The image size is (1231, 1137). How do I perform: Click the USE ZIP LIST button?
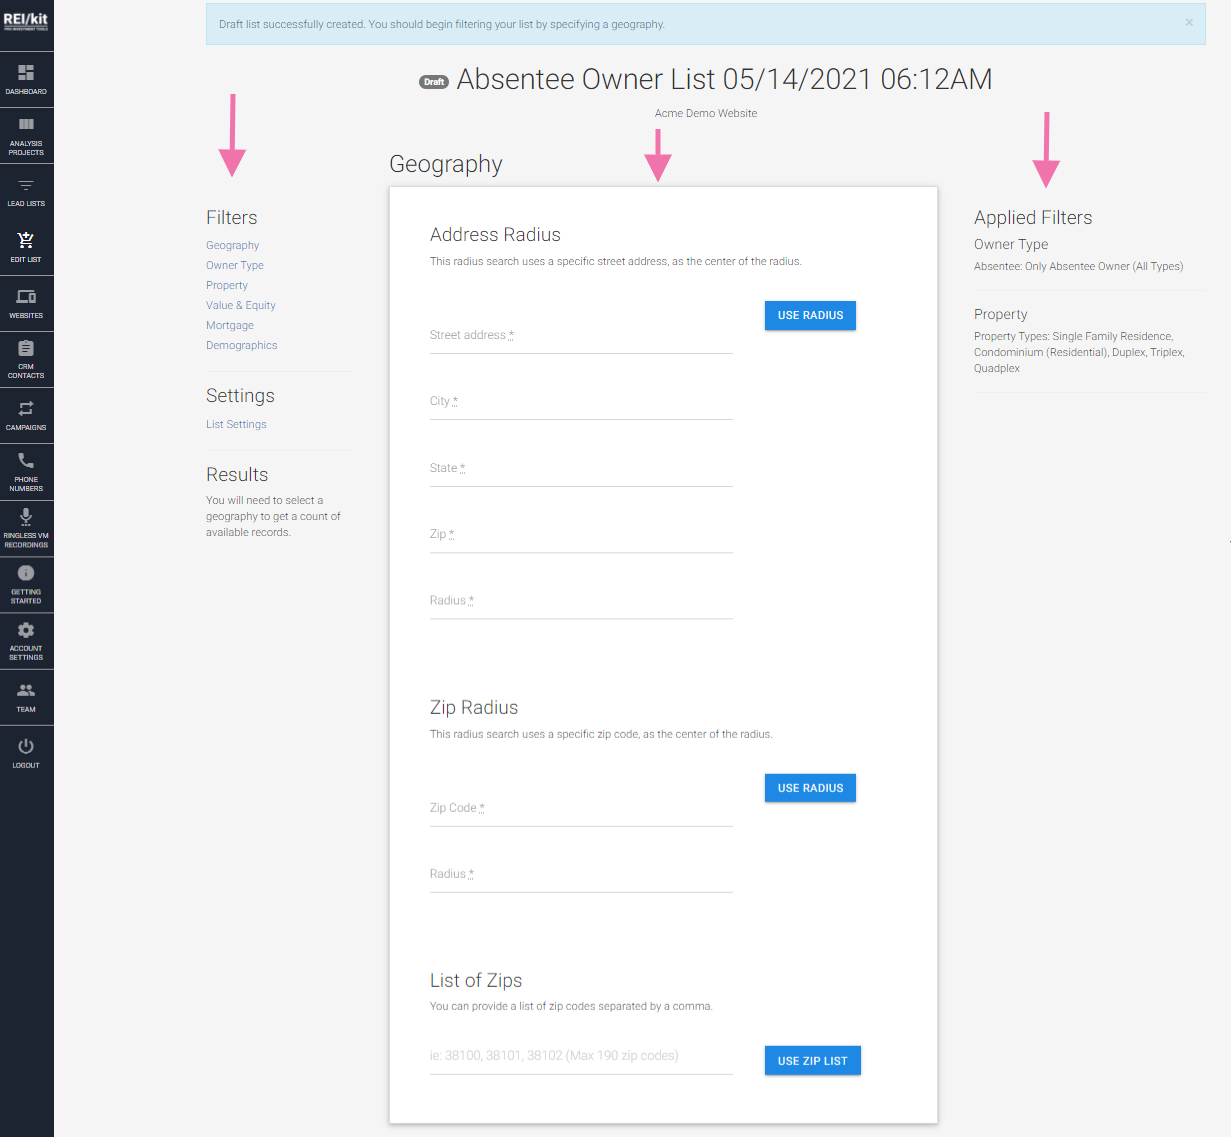[812, 1060]
